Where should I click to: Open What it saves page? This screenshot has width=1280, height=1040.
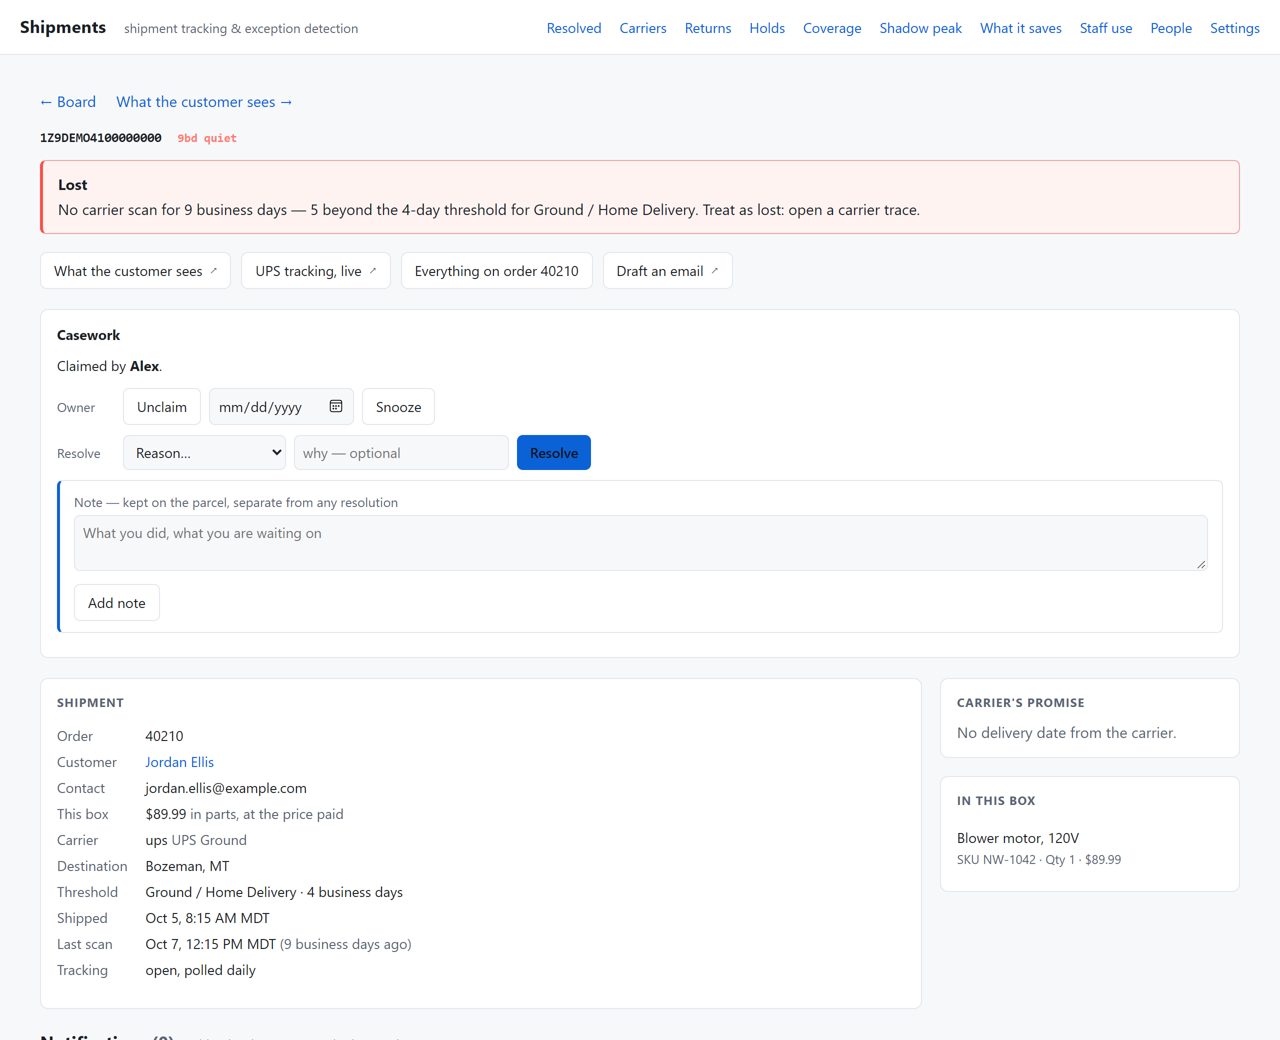(x=1021, y=28)
